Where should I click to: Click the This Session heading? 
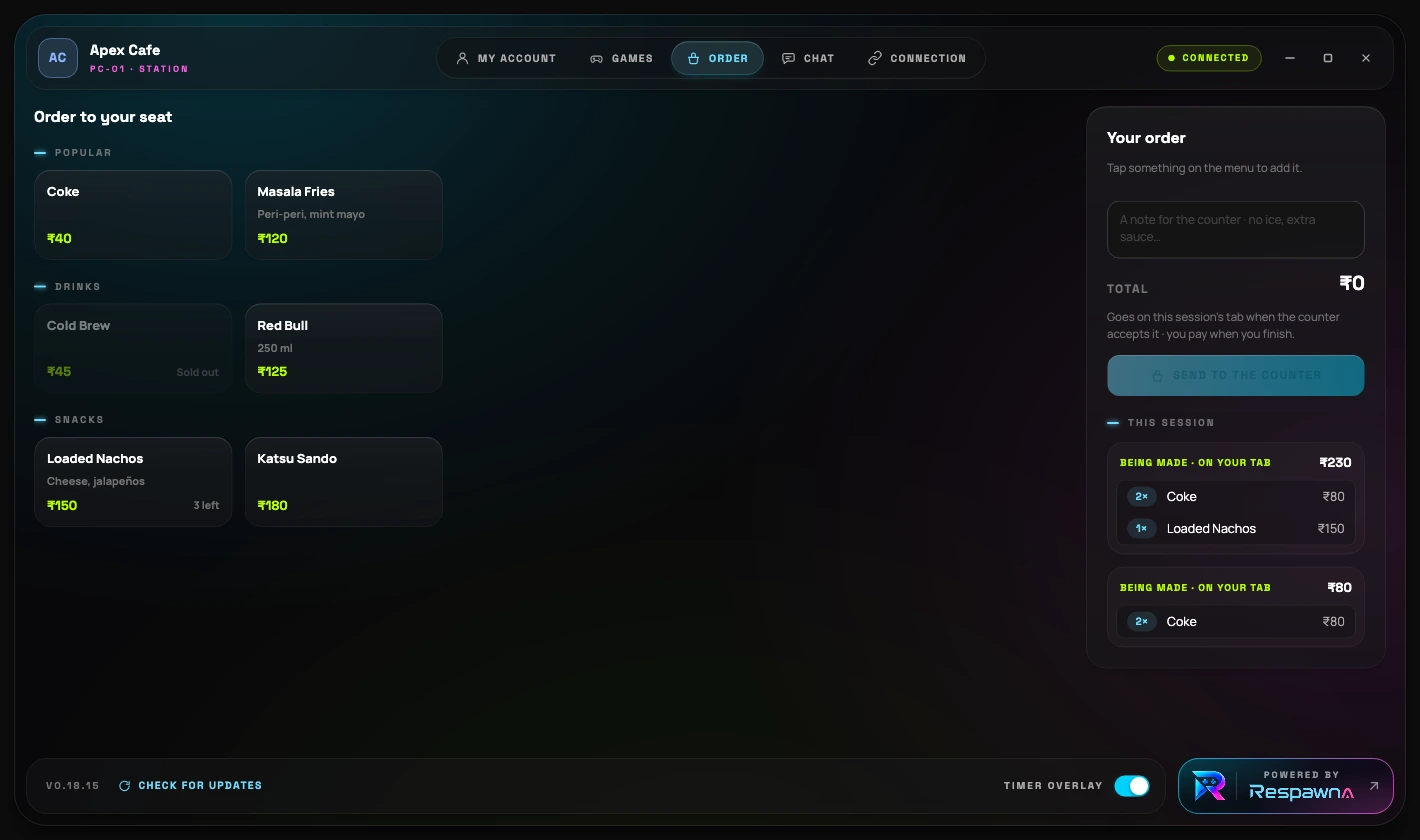point(1171,423)
